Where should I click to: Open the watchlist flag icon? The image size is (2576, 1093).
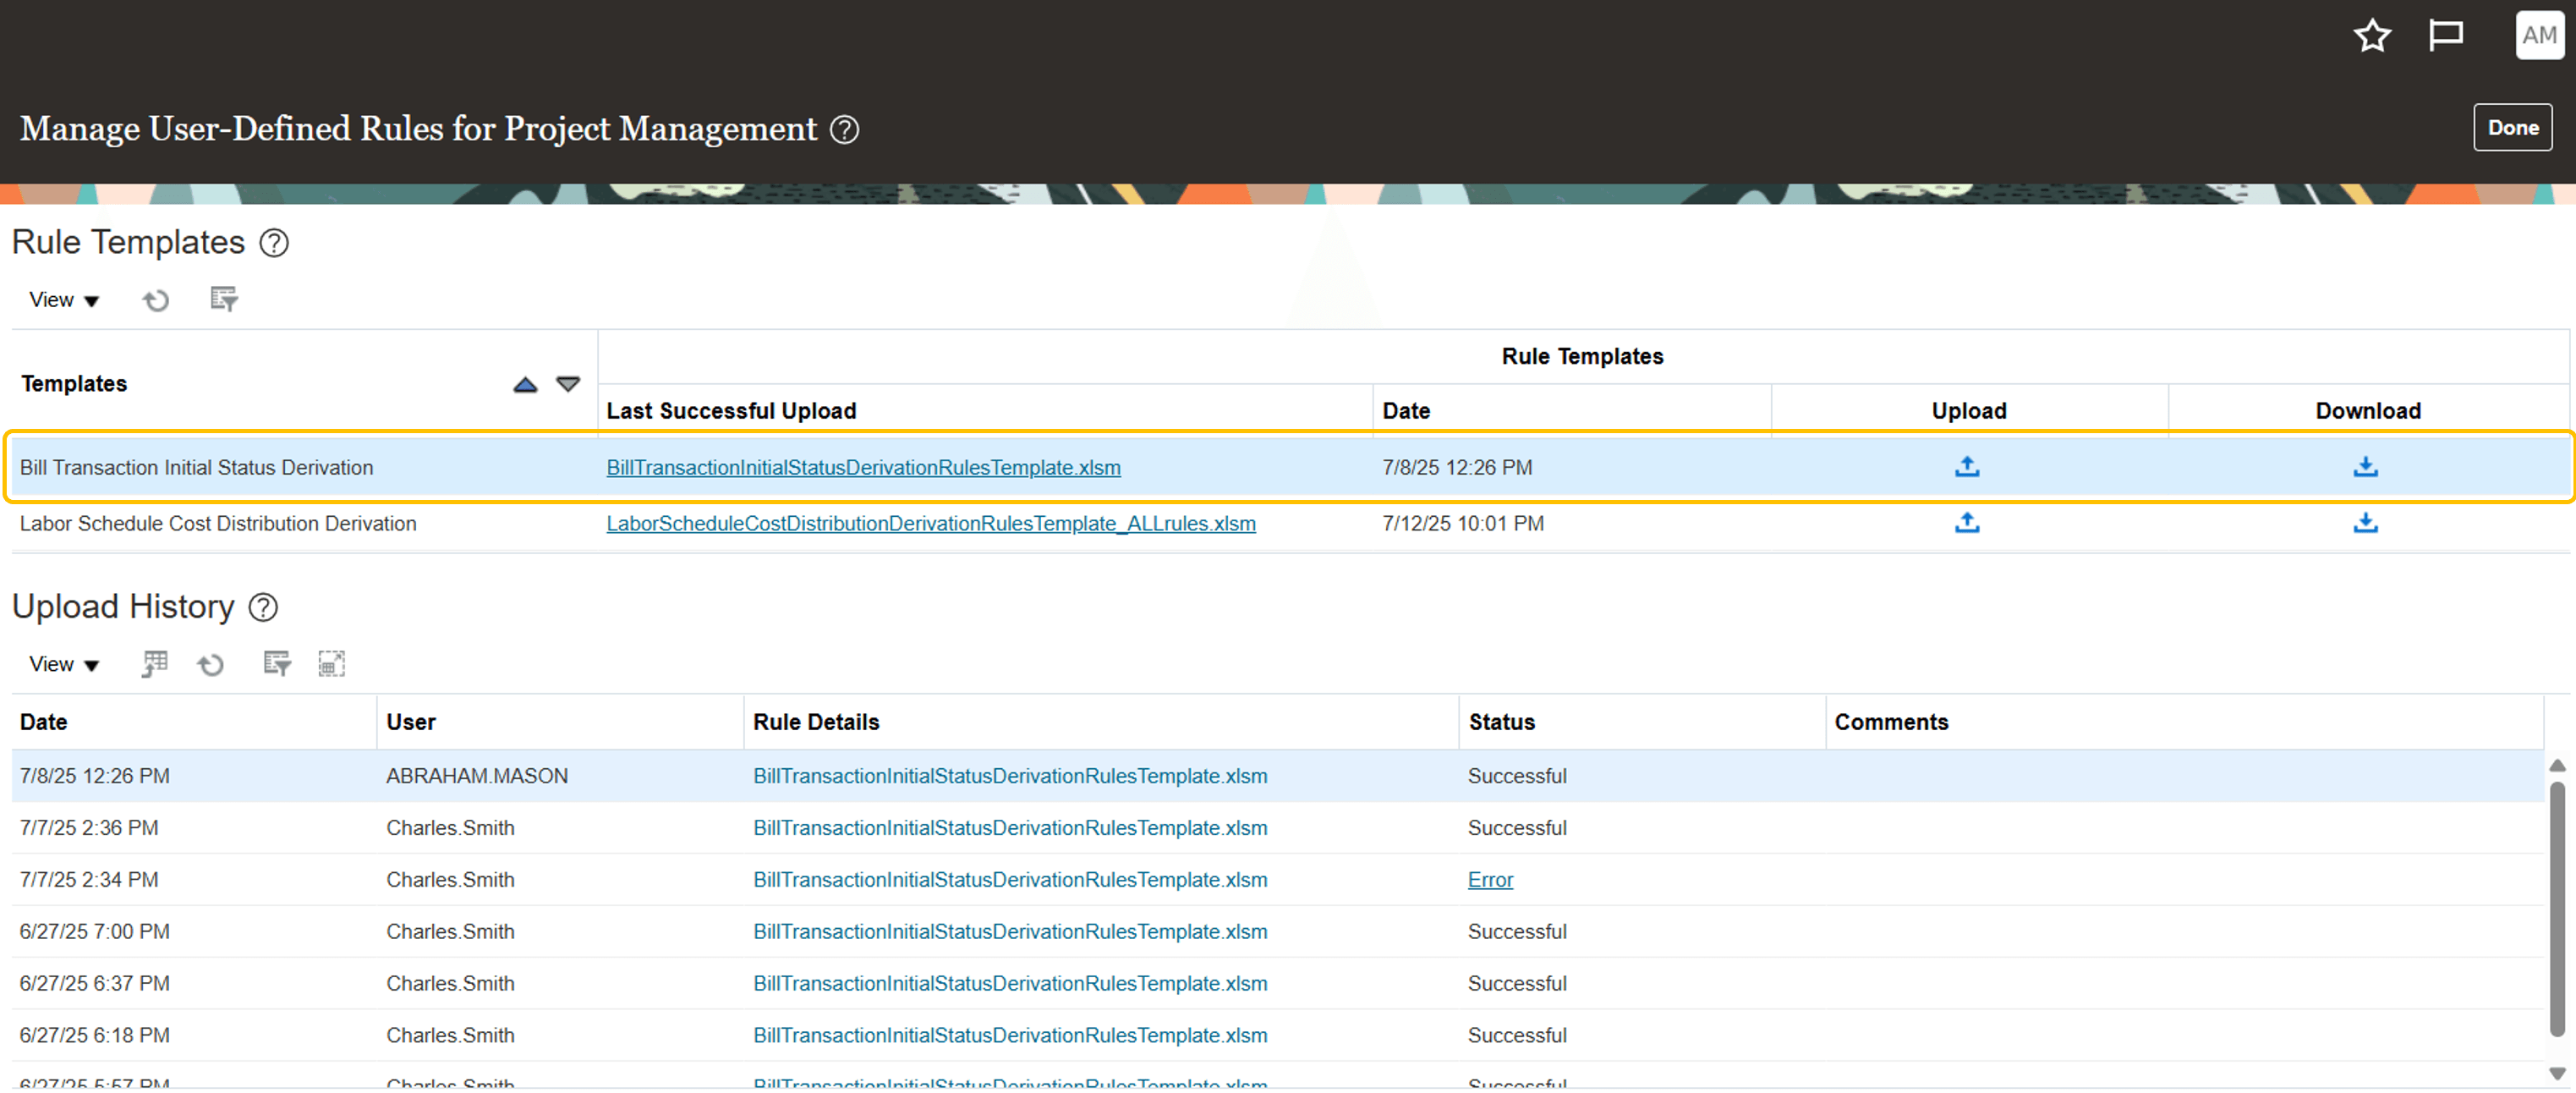[2445, 36]
